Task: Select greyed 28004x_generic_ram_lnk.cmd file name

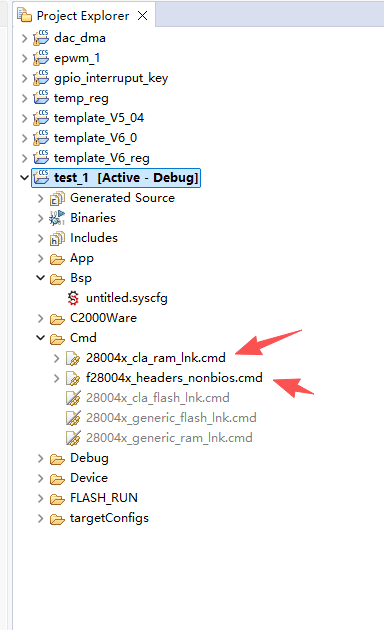Action: point(169,438)
